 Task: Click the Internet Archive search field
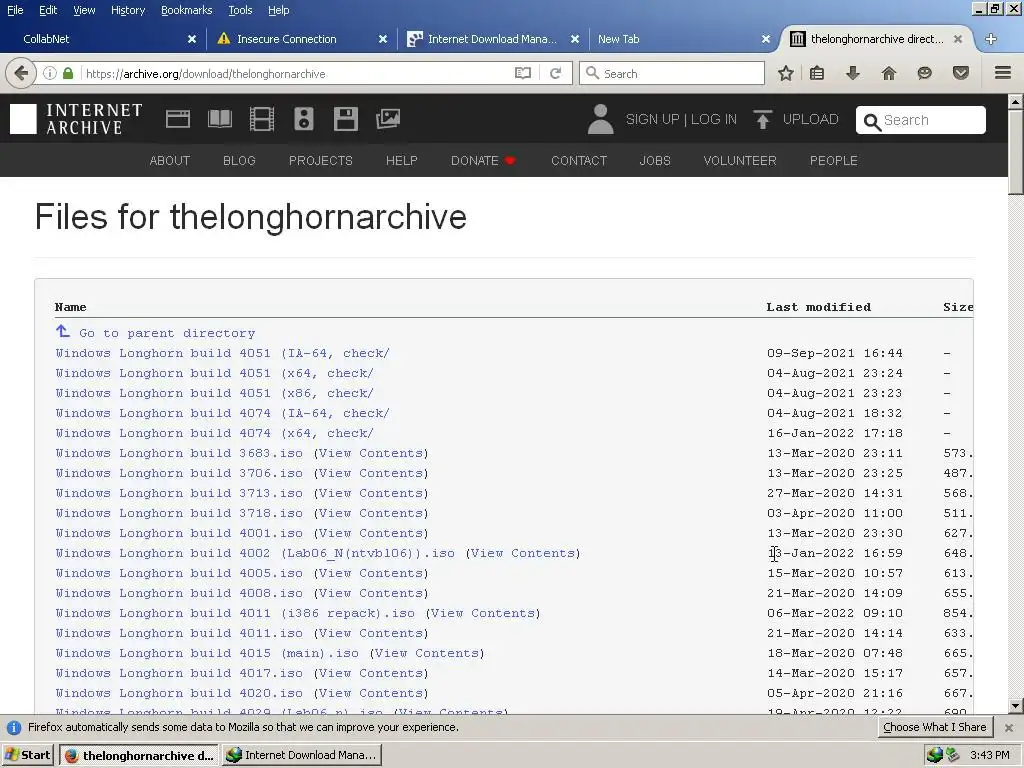click(921, 120)
